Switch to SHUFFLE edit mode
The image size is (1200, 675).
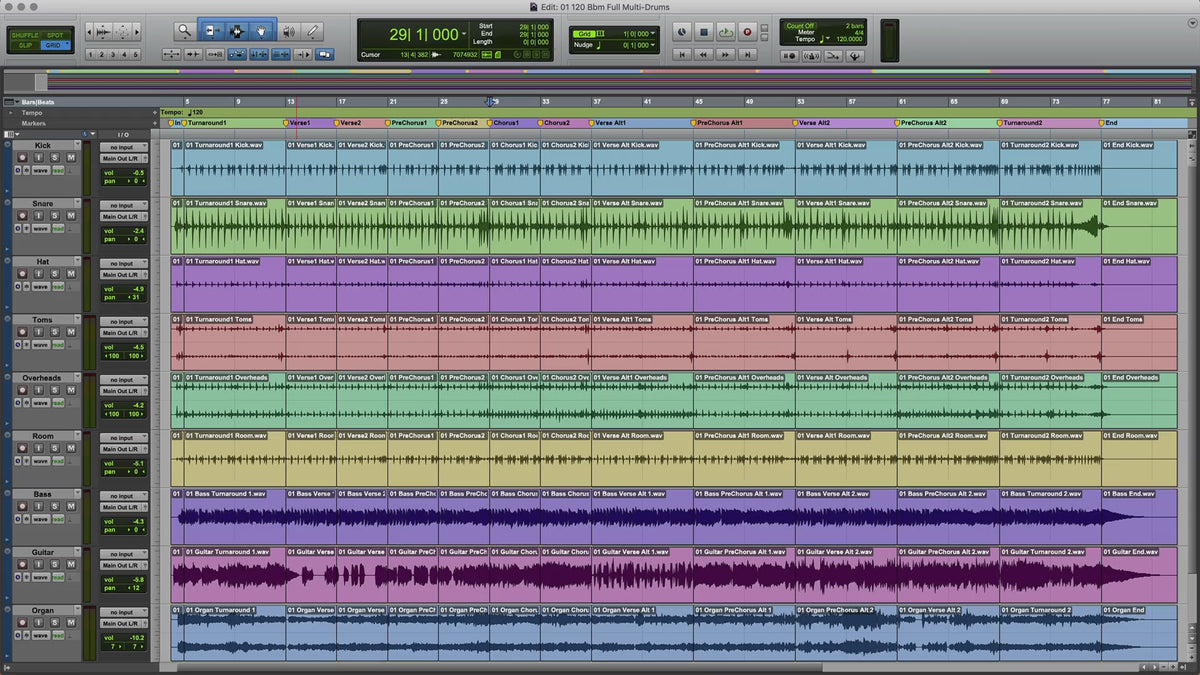(25, 35)
